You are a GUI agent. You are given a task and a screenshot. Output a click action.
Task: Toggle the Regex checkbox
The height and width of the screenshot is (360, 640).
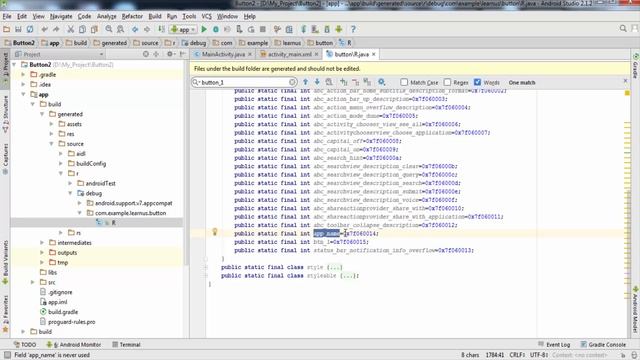pos(447,82)
